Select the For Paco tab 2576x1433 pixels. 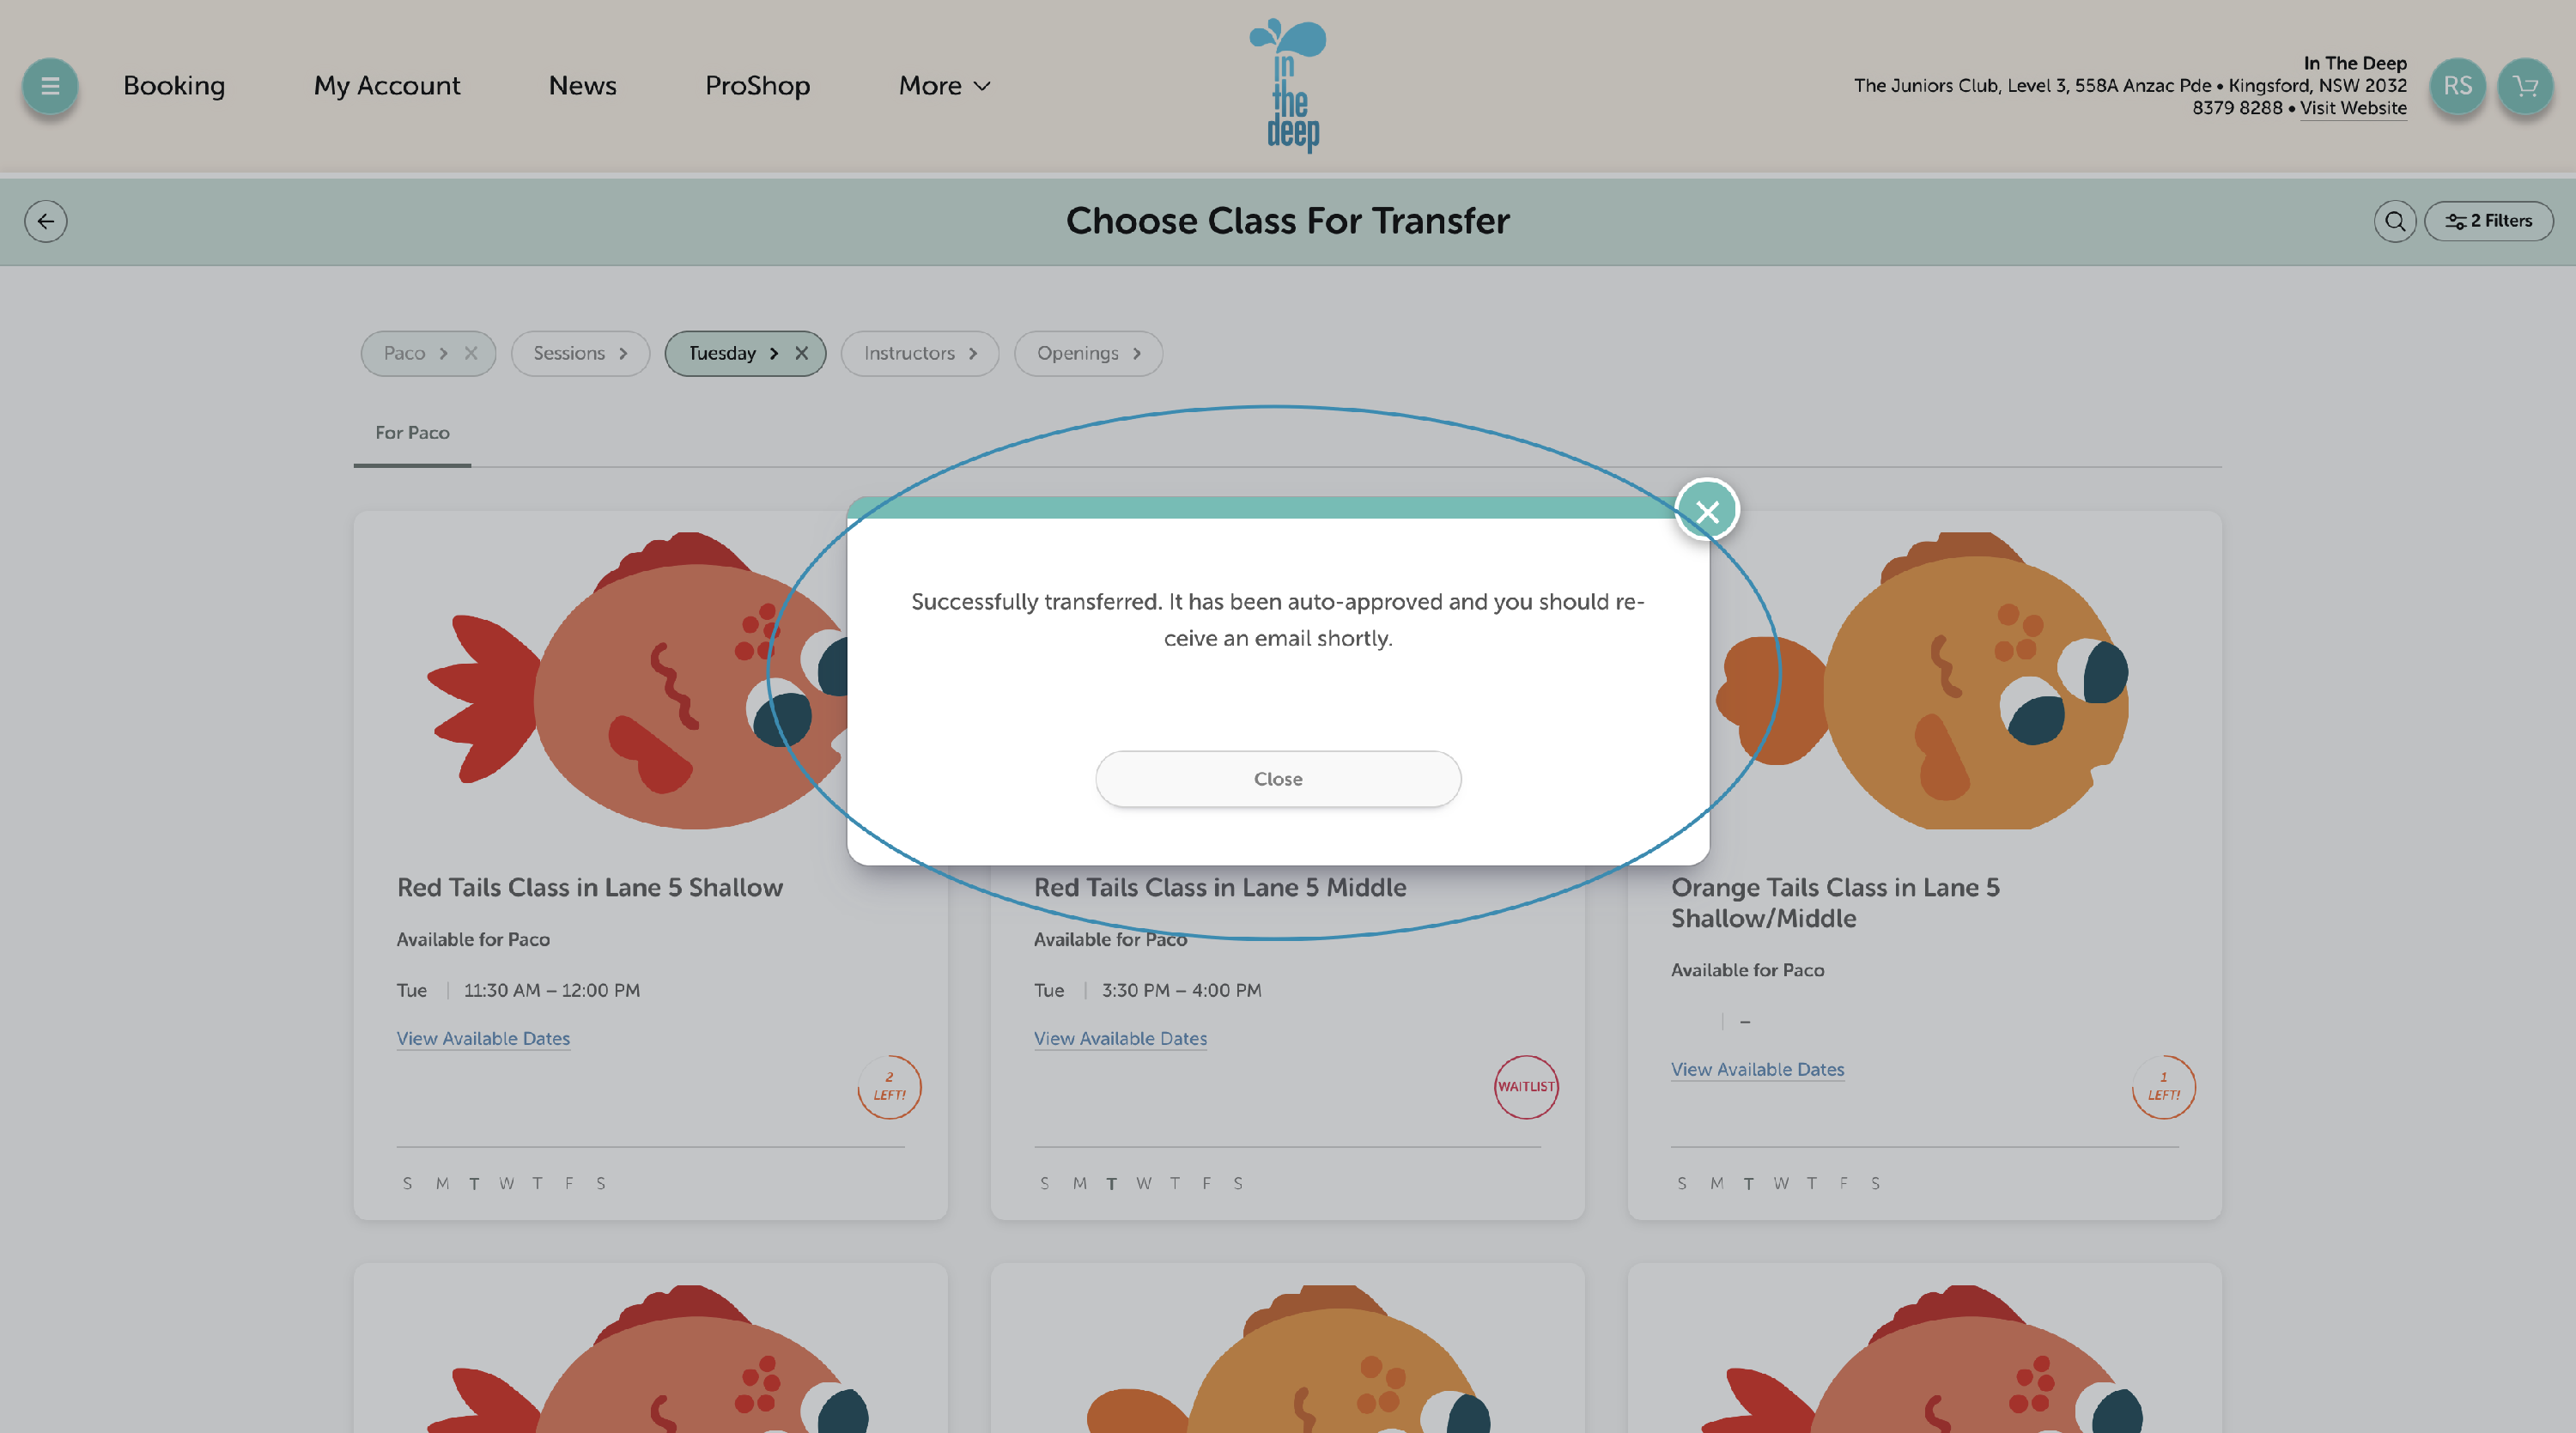click(x=412, y=433)
